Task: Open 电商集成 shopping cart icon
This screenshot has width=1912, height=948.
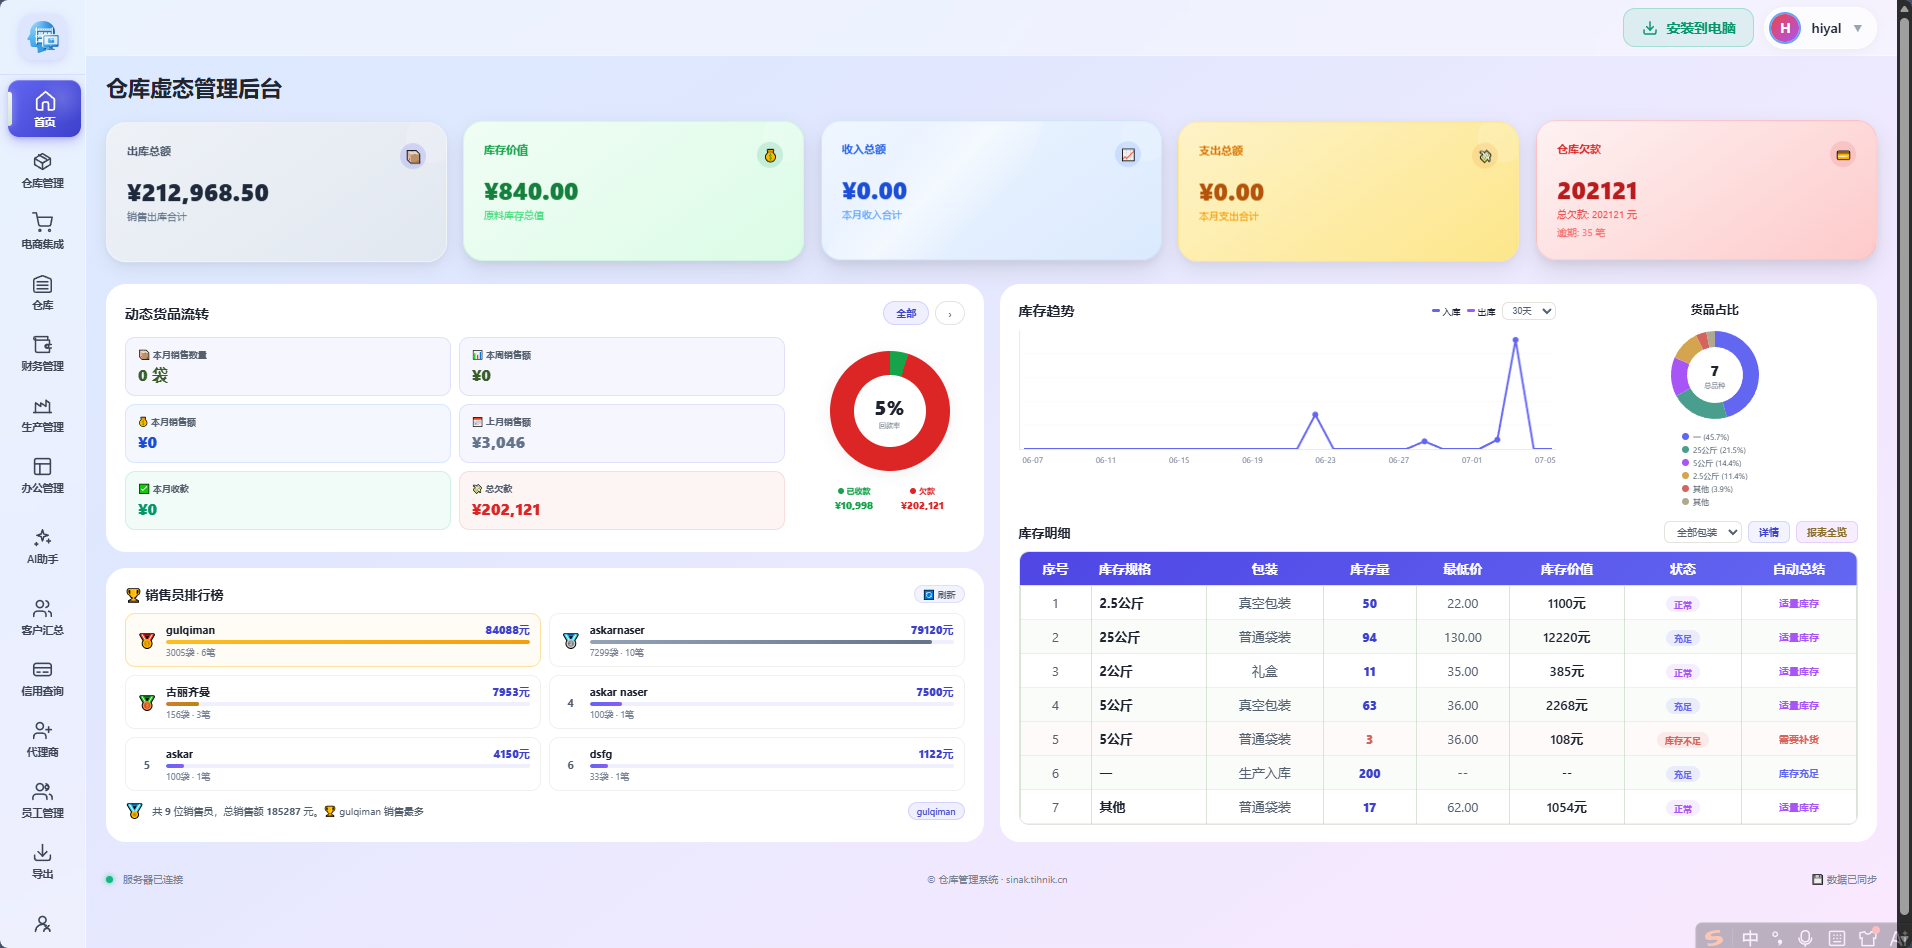Action: pyautogui.click(x=42, y=222)
